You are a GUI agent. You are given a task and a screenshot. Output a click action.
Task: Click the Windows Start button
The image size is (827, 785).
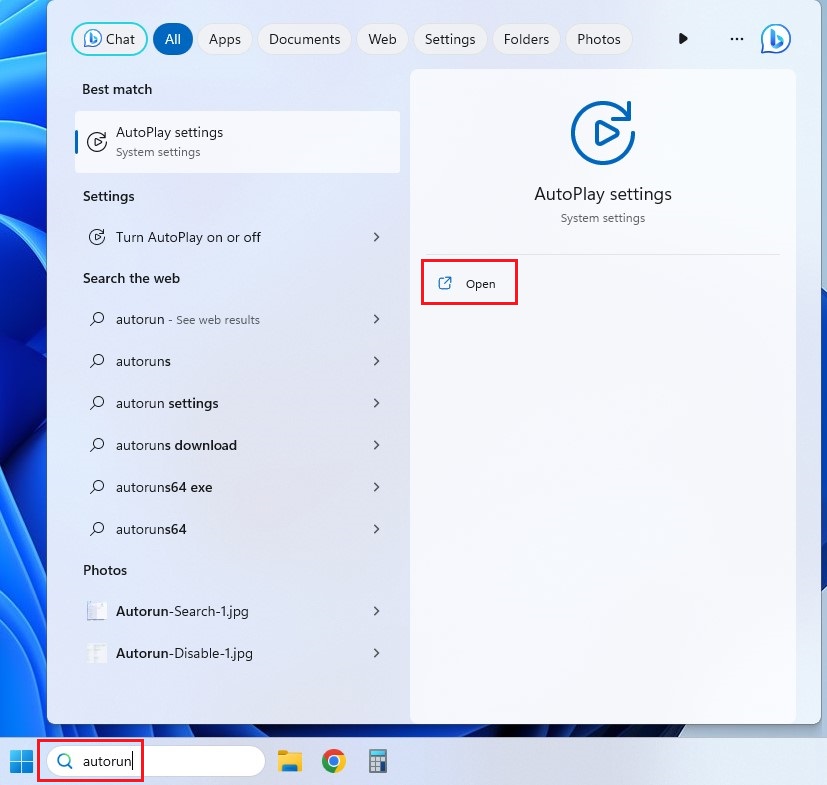[x=21, y=761]
